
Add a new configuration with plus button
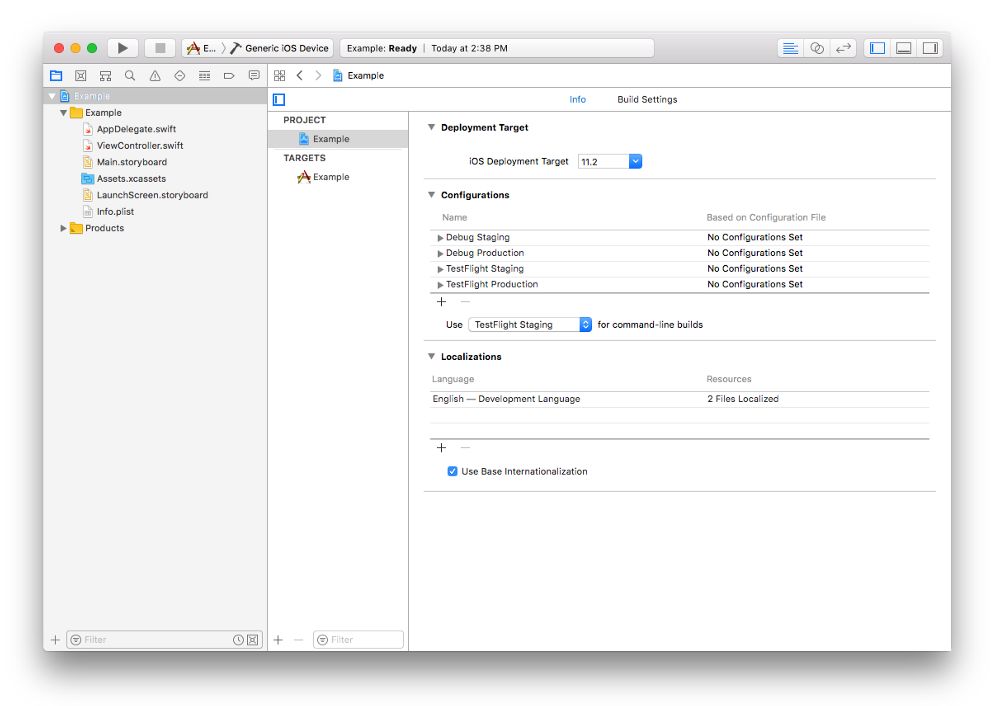tap(441, 302)
